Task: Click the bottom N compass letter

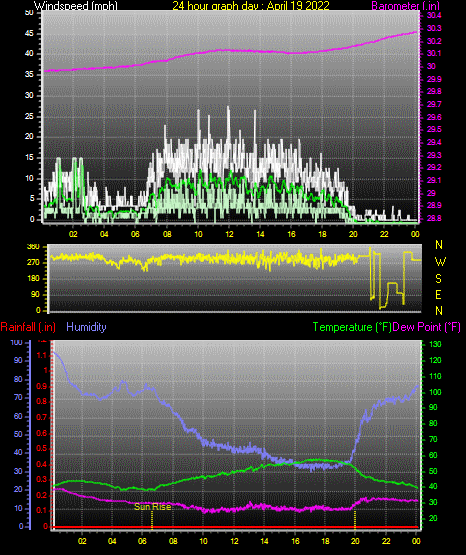Action: tap(439, 311)
